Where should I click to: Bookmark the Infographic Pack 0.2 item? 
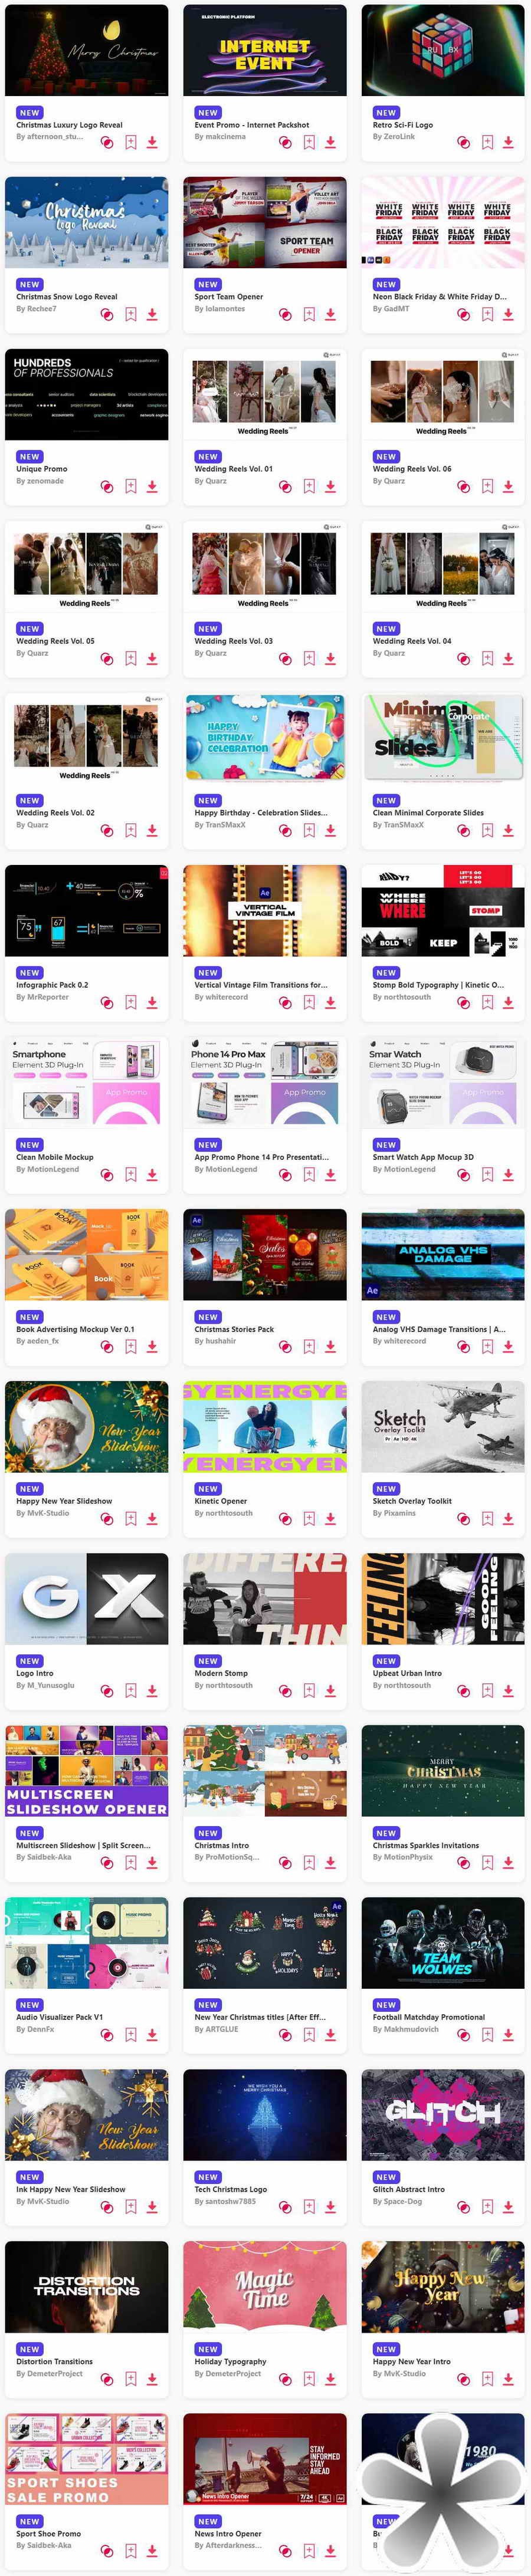(x=131, y=1003)
